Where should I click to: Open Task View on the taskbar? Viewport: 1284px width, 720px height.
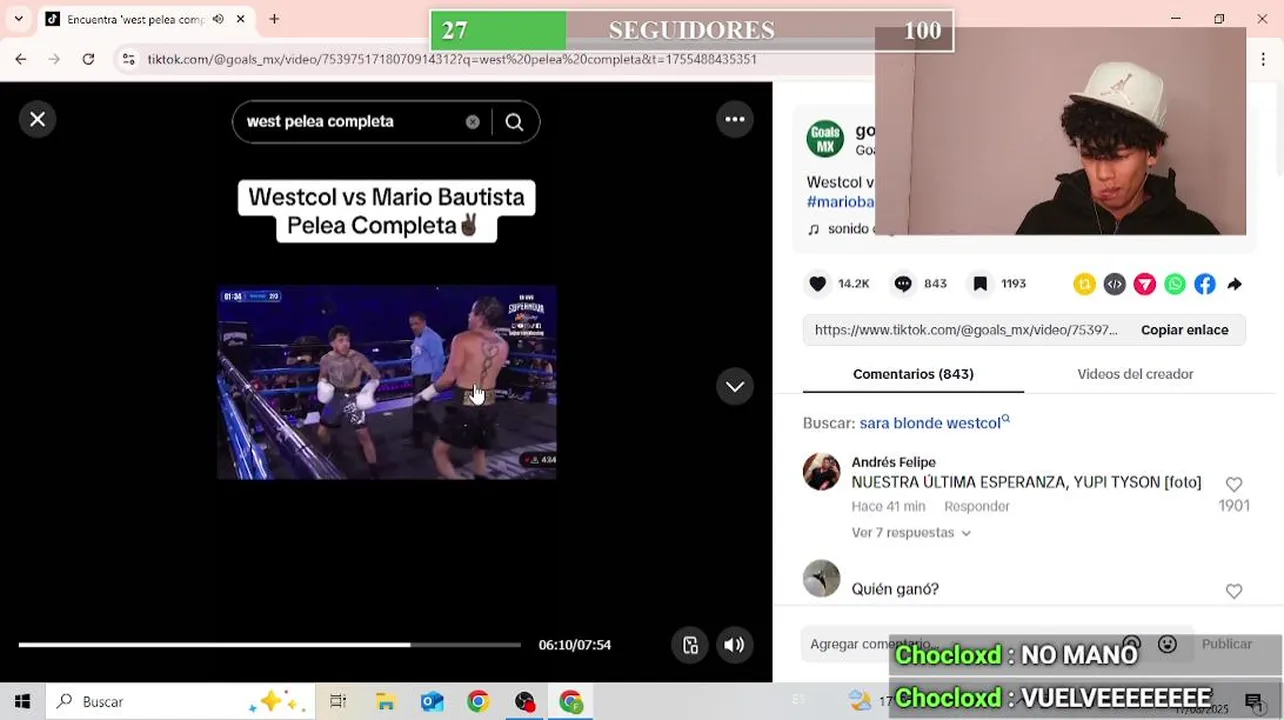click(x=337, y=701)
